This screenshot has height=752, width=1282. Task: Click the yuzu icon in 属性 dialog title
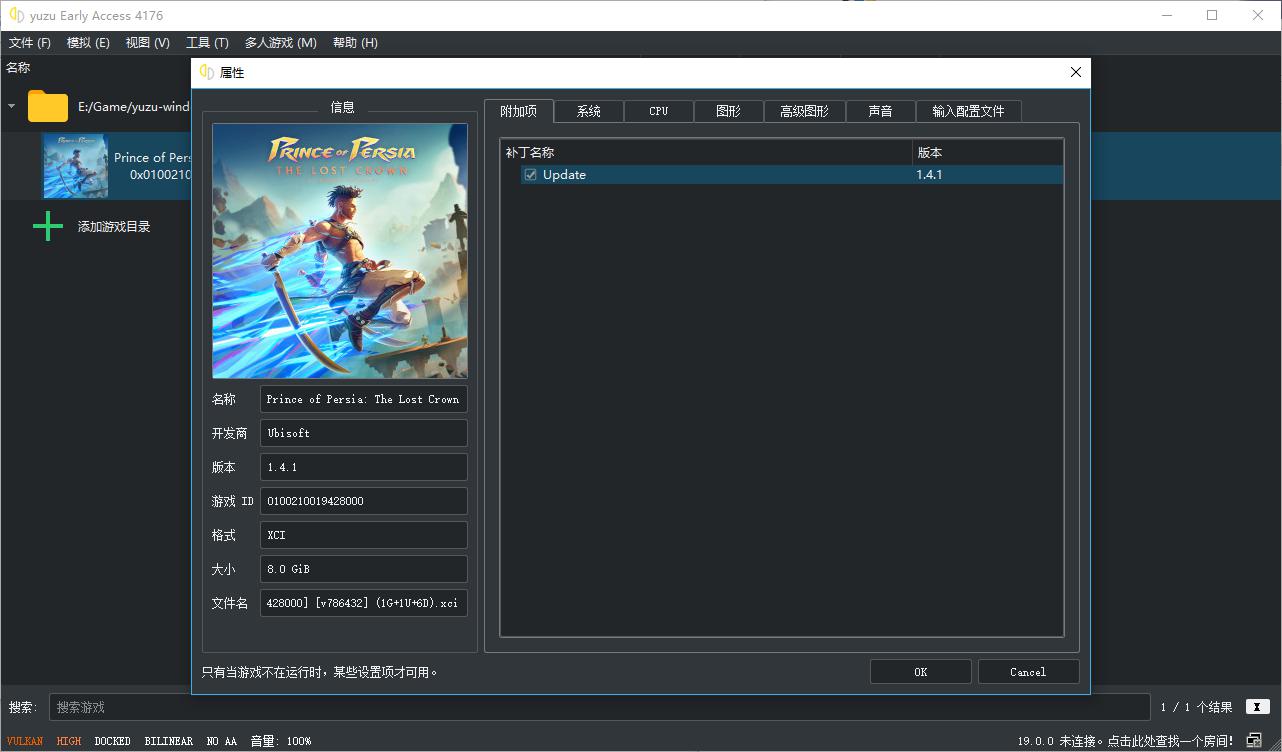click(207, 72)
